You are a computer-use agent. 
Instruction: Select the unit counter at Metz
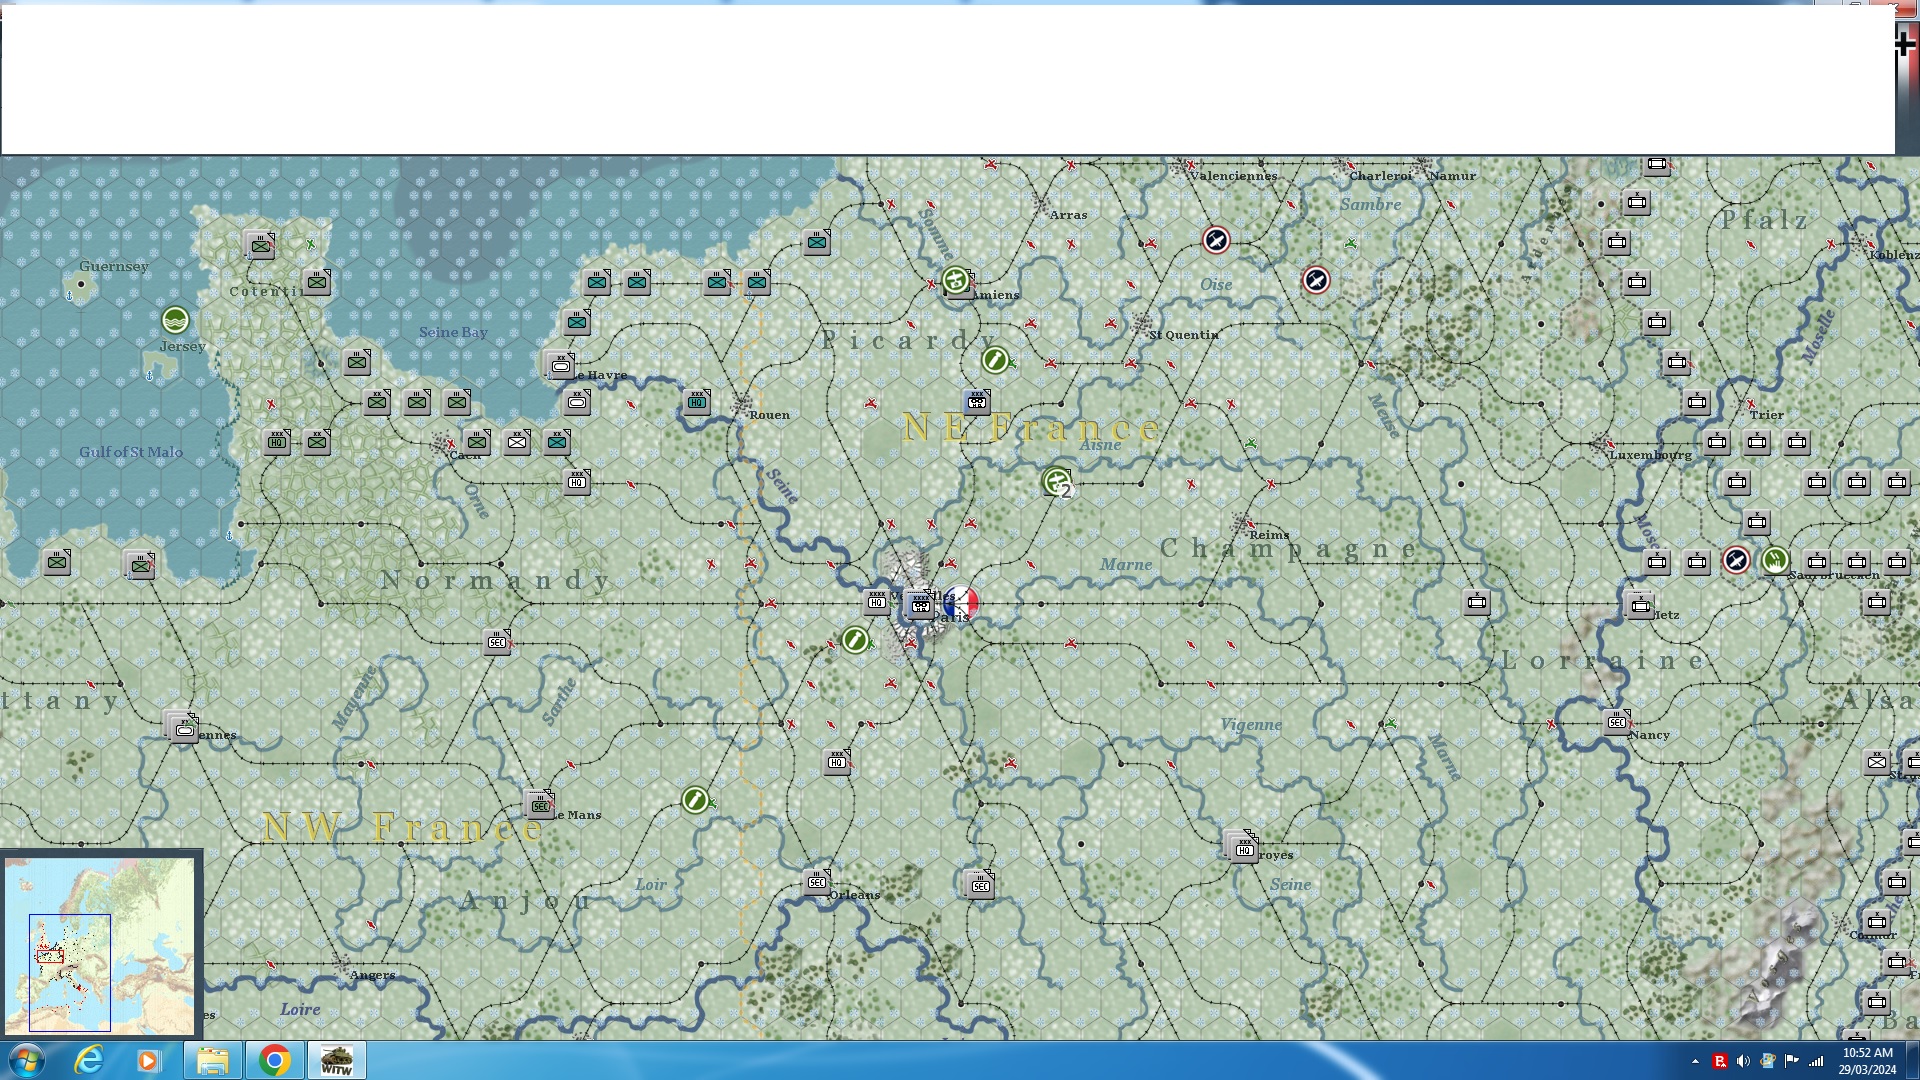pos(1640,606)
